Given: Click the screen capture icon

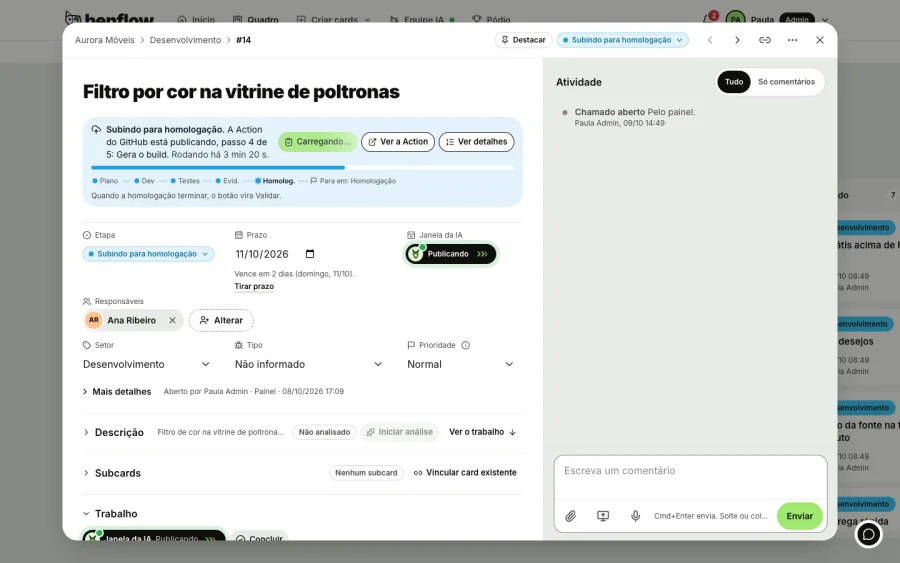Looking at the screenshot, I should pyautogui.click(x=603, y=516).
